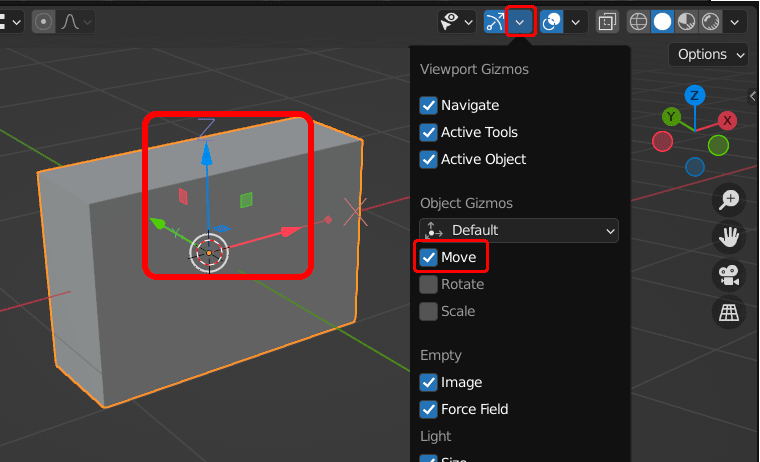Switch to Wireframe viewport shading
This screenshot has width=760, height=462.
click(x=638, y=21)
